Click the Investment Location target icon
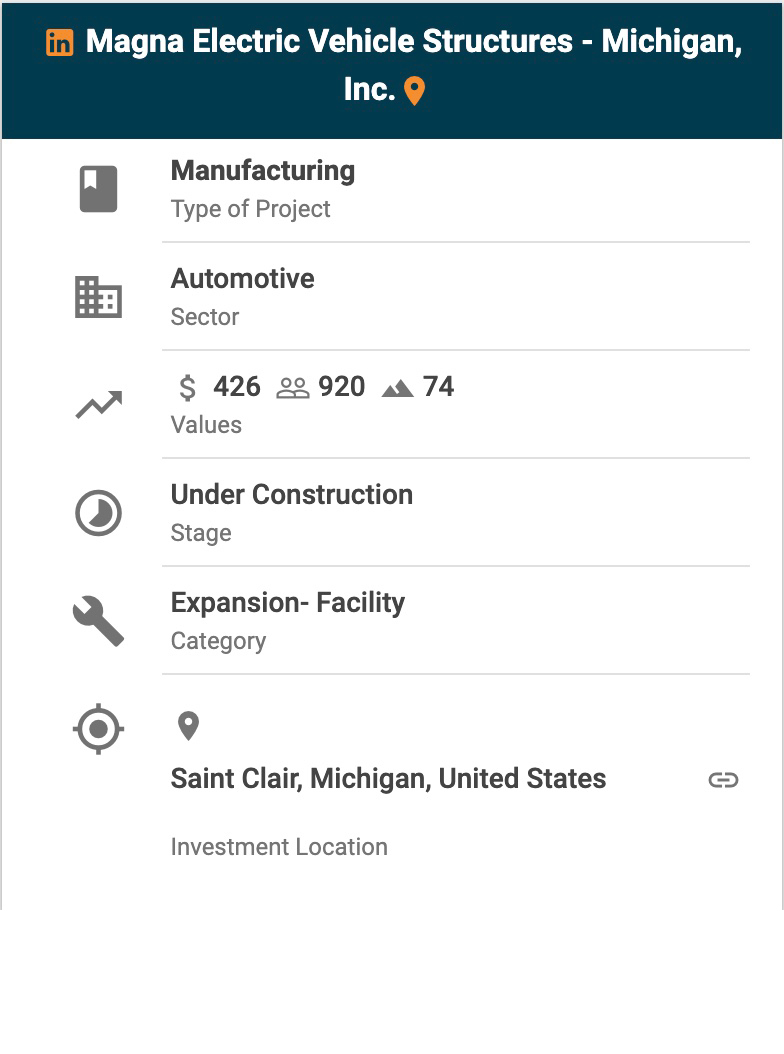 pyautogui.click(x=98, y=729)
